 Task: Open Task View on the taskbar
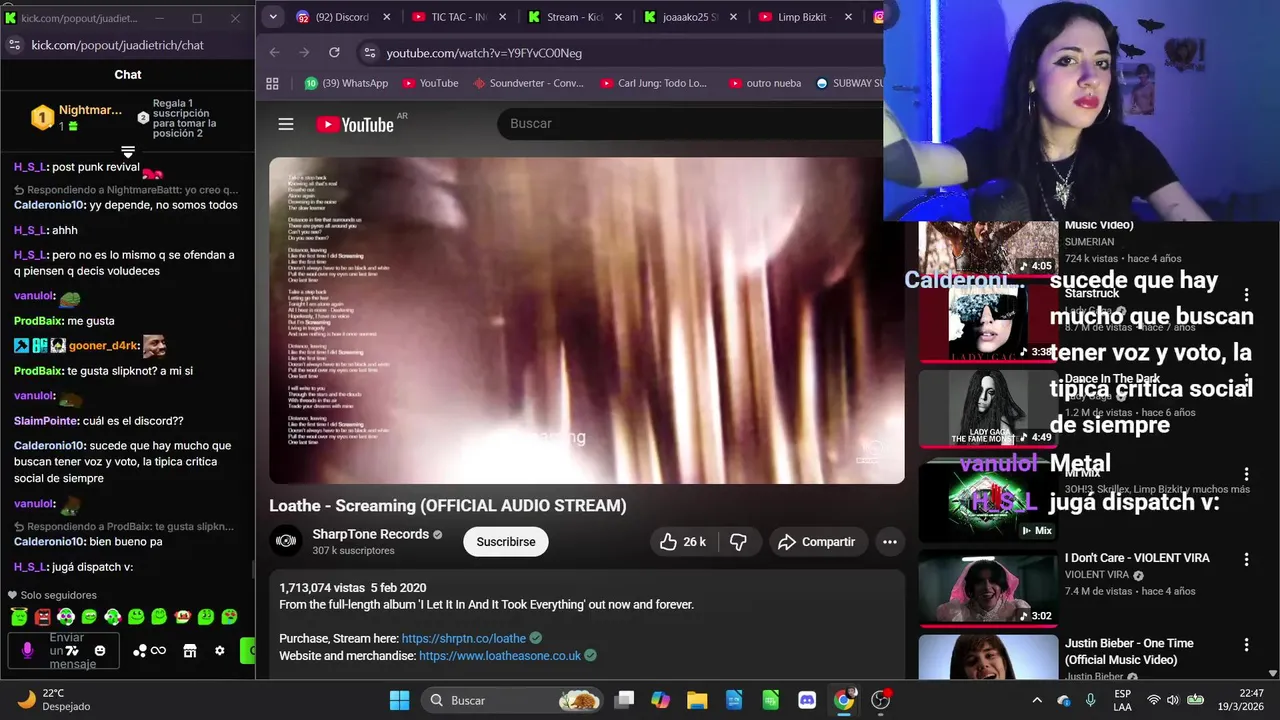[624, 700]
